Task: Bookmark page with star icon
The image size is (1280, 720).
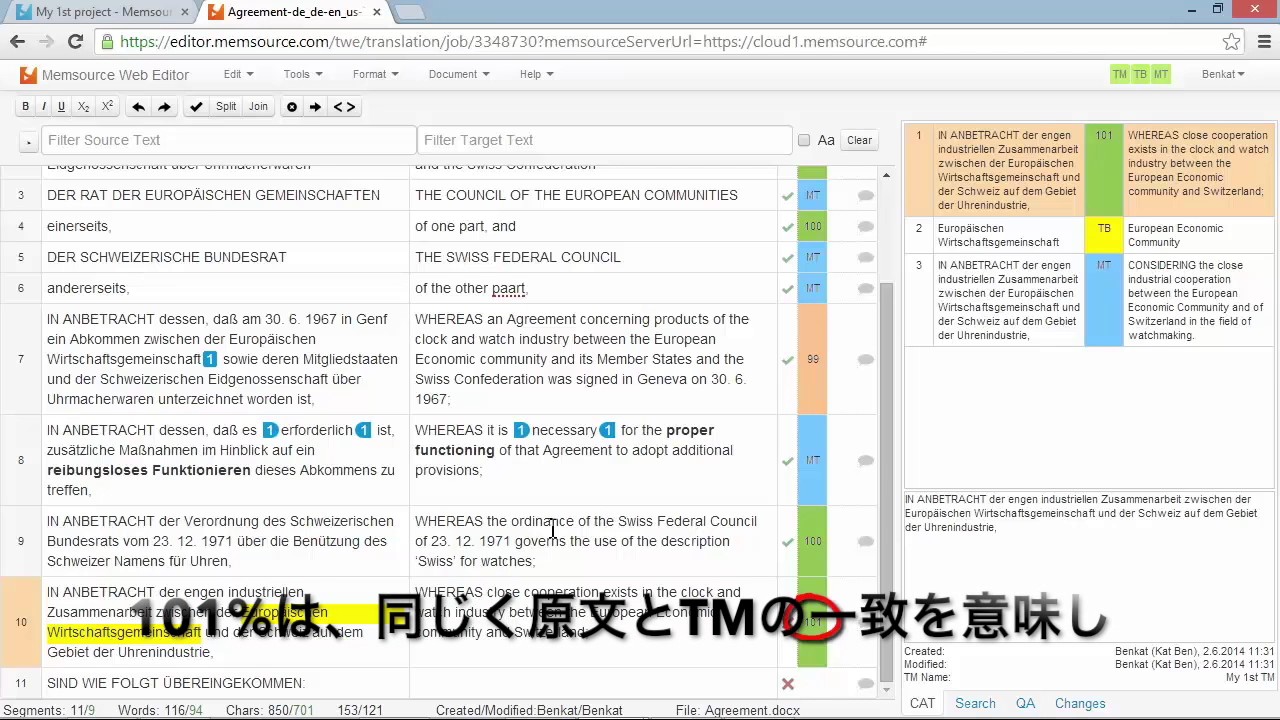Action: (1231, 42)
